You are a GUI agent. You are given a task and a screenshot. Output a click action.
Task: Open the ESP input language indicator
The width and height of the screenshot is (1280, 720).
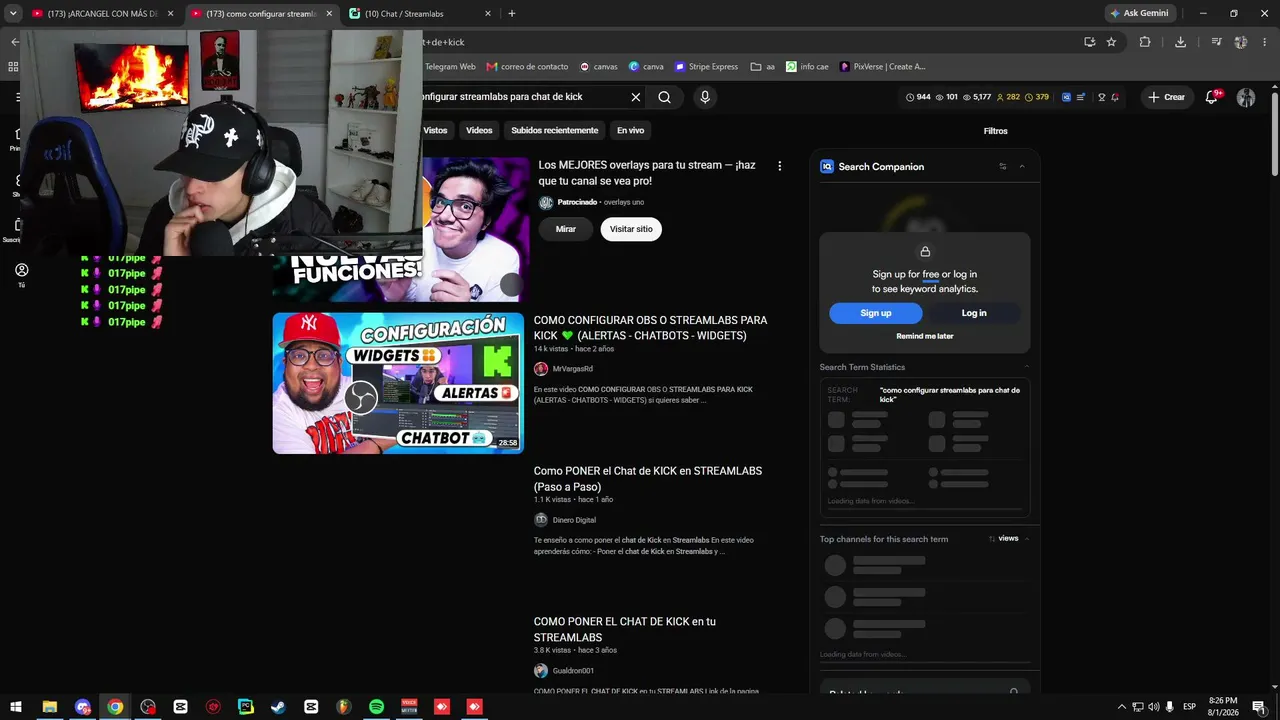(1189, 707)
